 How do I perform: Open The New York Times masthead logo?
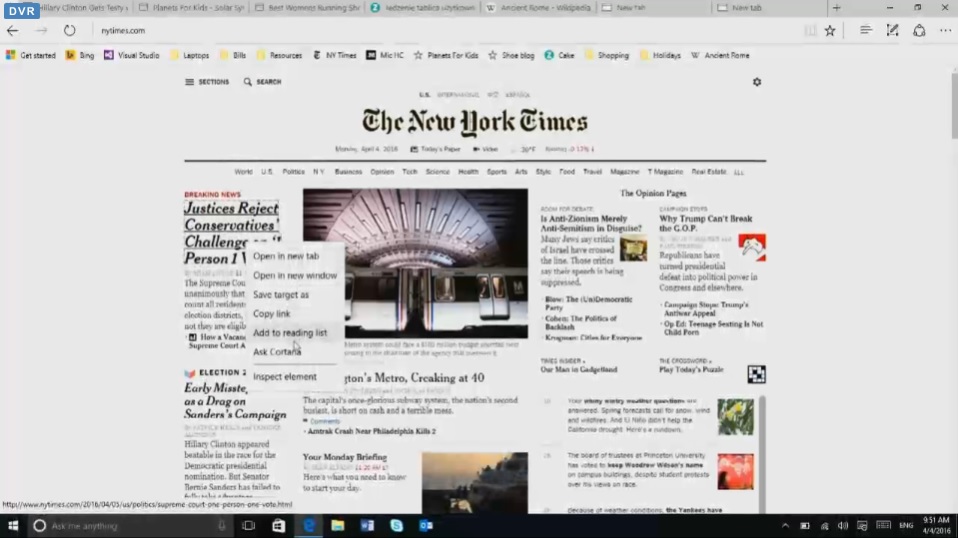475,122
